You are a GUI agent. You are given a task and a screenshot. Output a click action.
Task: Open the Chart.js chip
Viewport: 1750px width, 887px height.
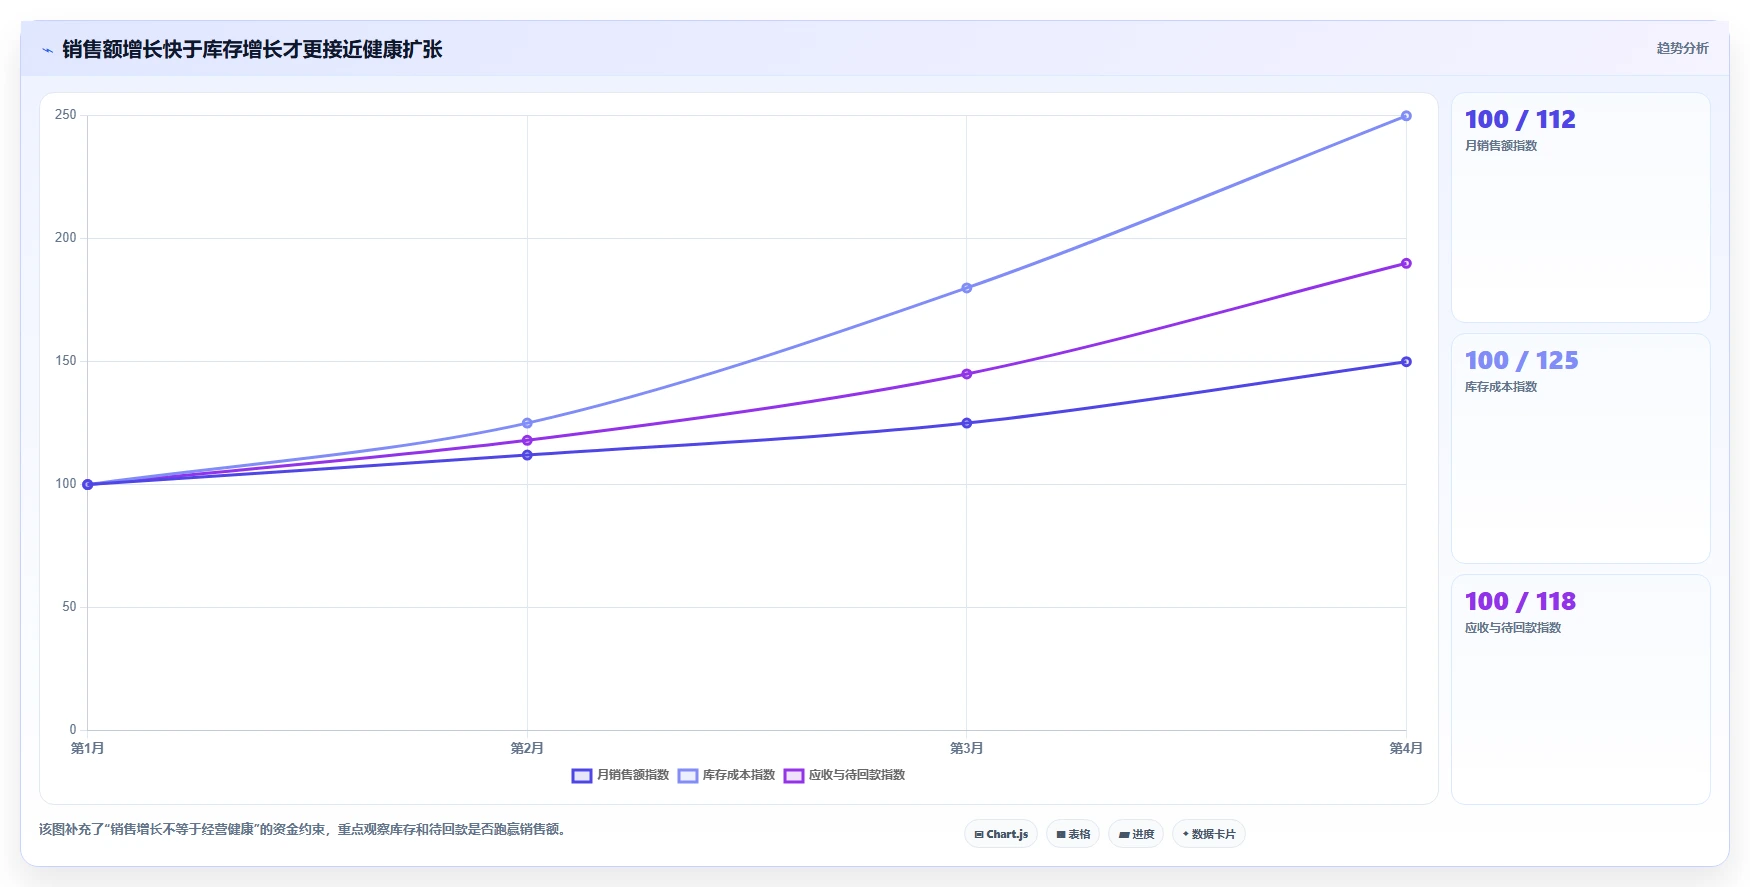pyautogui.click(x=1001, y=834)
